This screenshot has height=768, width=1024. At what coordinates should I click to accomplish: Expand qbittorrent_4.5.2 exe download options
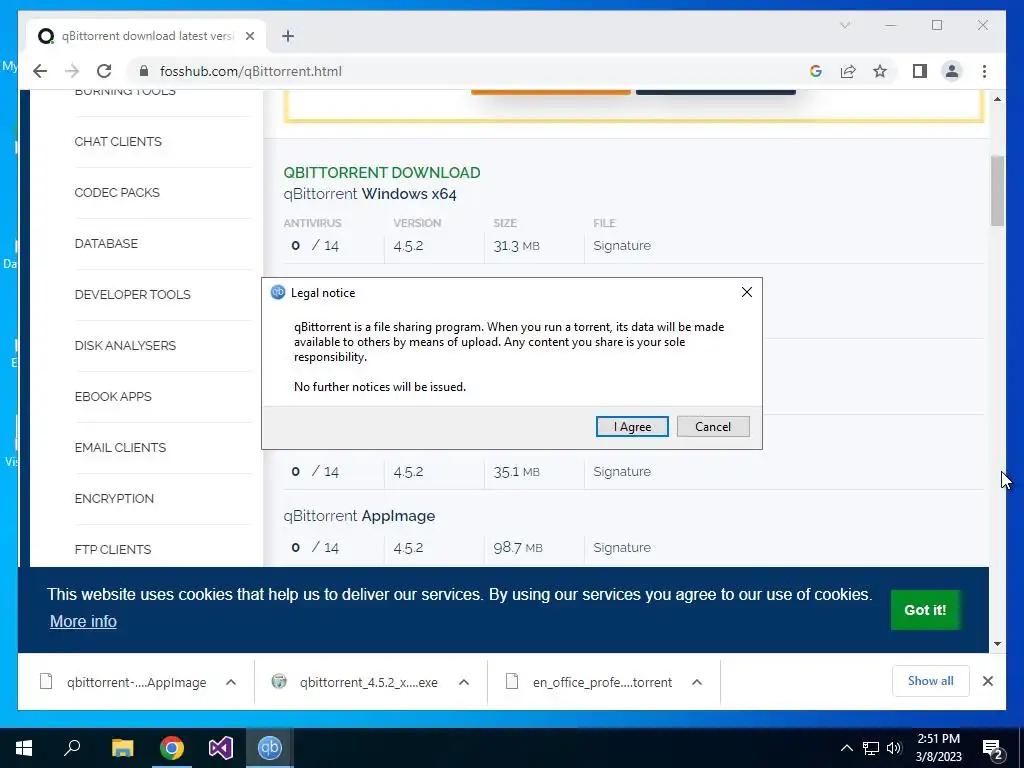click(x=464, y=682)
